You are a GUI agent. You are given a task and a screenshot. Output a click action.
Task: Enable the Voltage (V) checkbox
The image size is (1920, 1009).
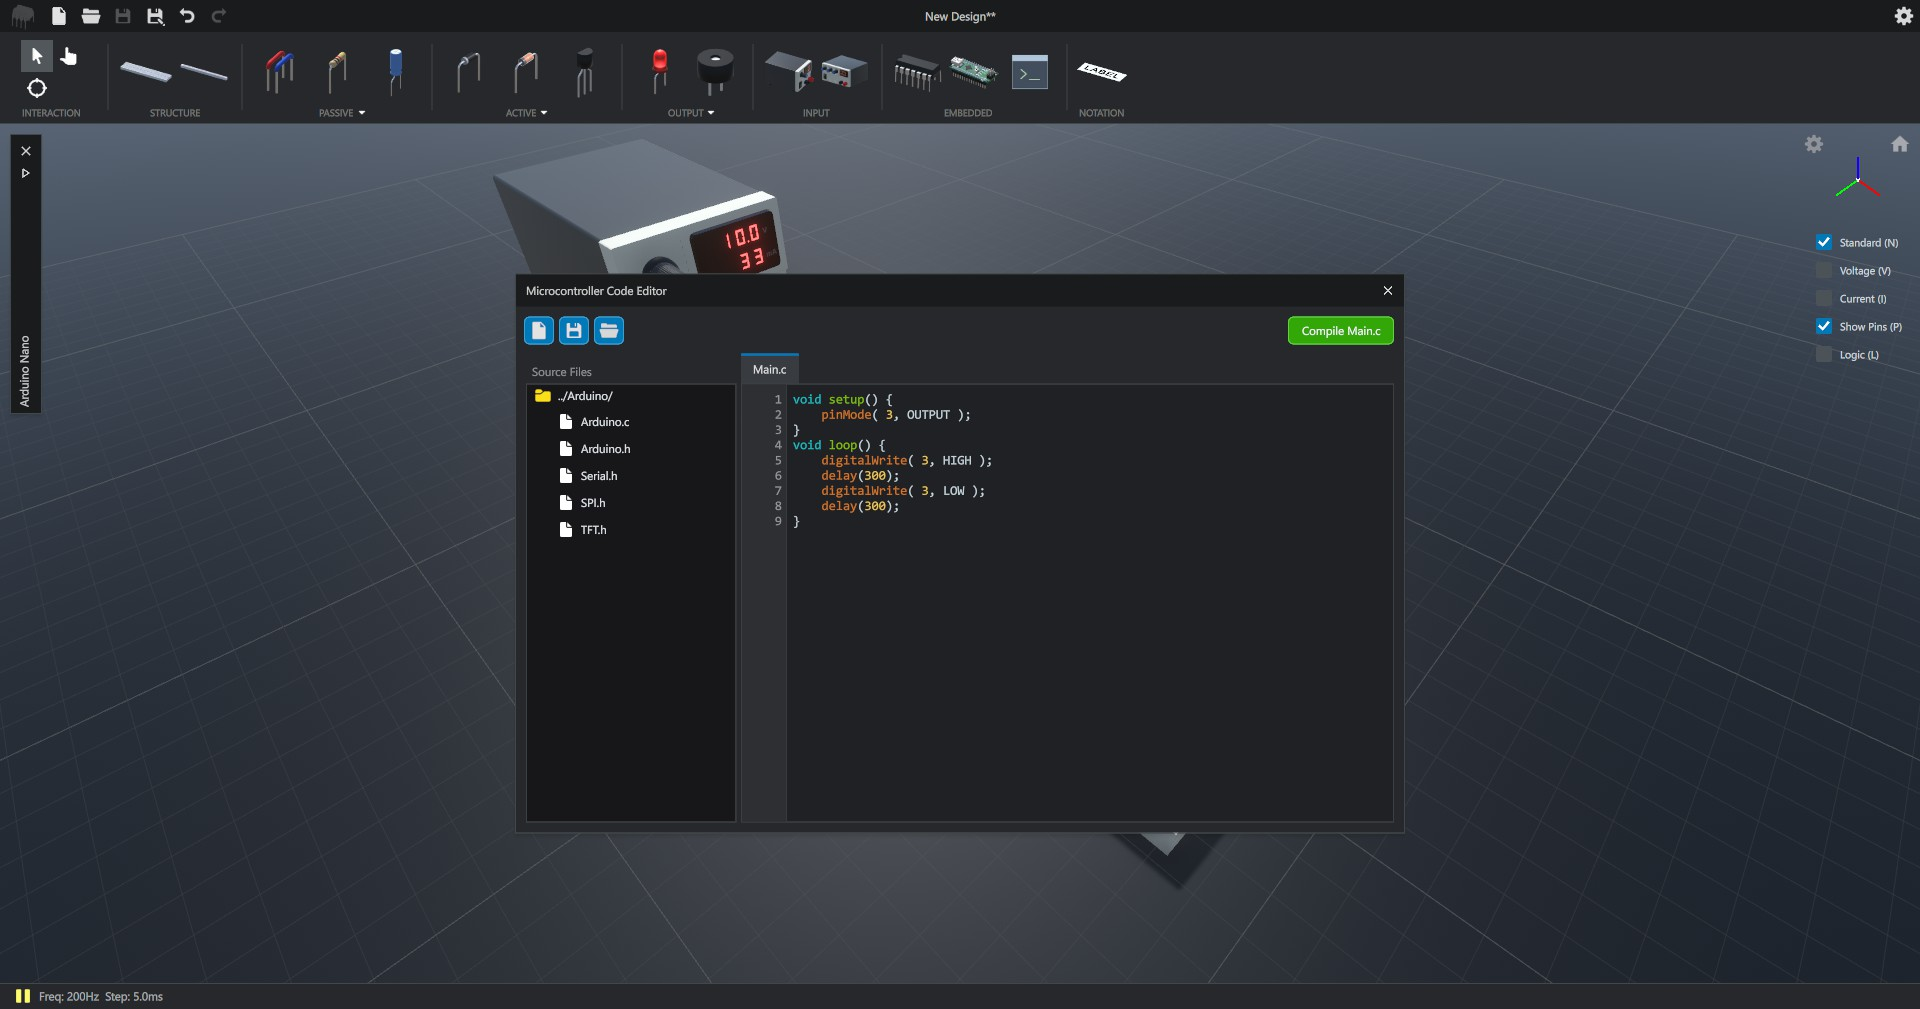(1824, 271)
